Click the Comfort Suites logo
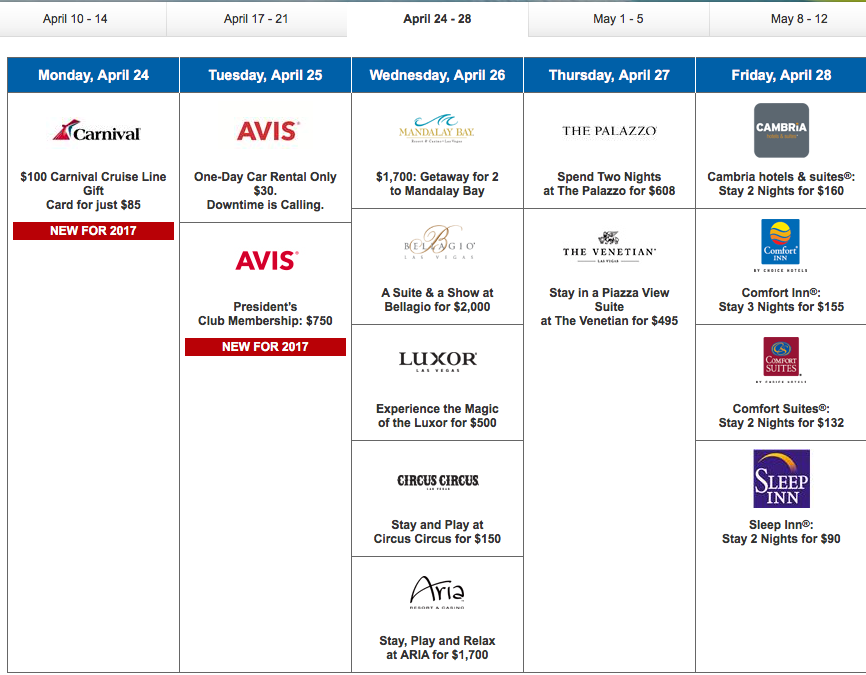 coord(781,360)
